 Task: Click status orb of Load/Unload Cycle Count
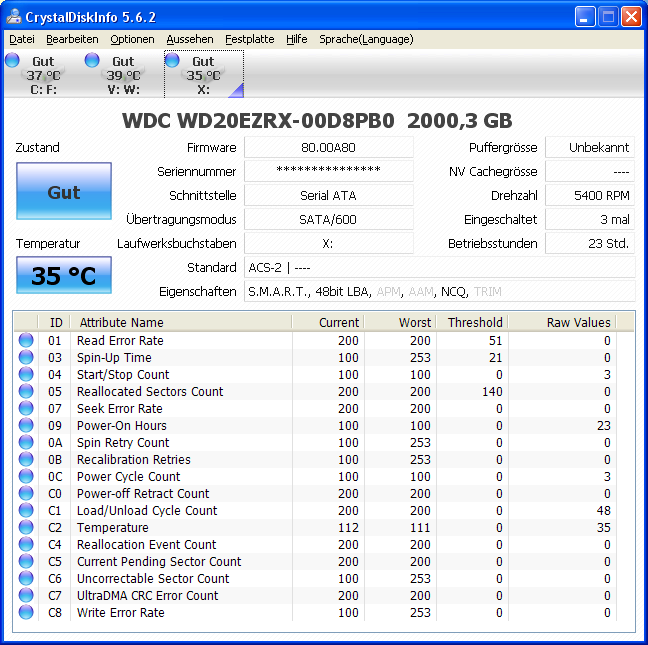point(26,510)
